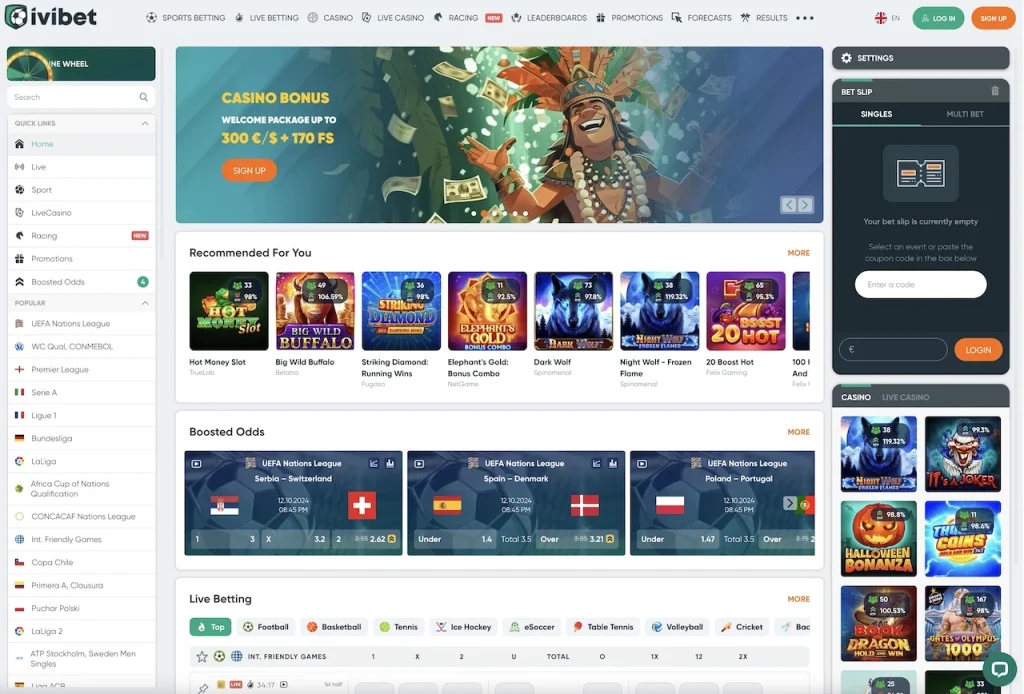1024x694 pixels.
Task: Click the language flag selector EN
Action: 887,18
